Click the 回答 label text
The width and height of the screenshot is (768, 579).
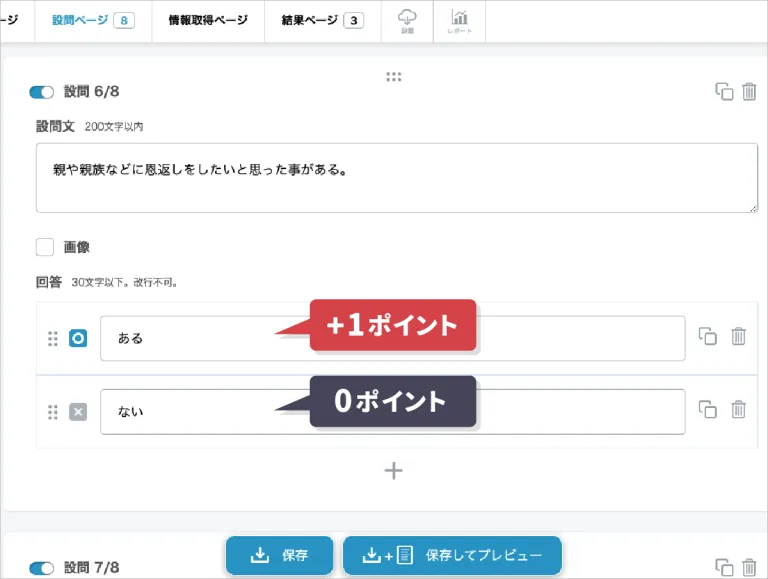[x=49, y=282]
